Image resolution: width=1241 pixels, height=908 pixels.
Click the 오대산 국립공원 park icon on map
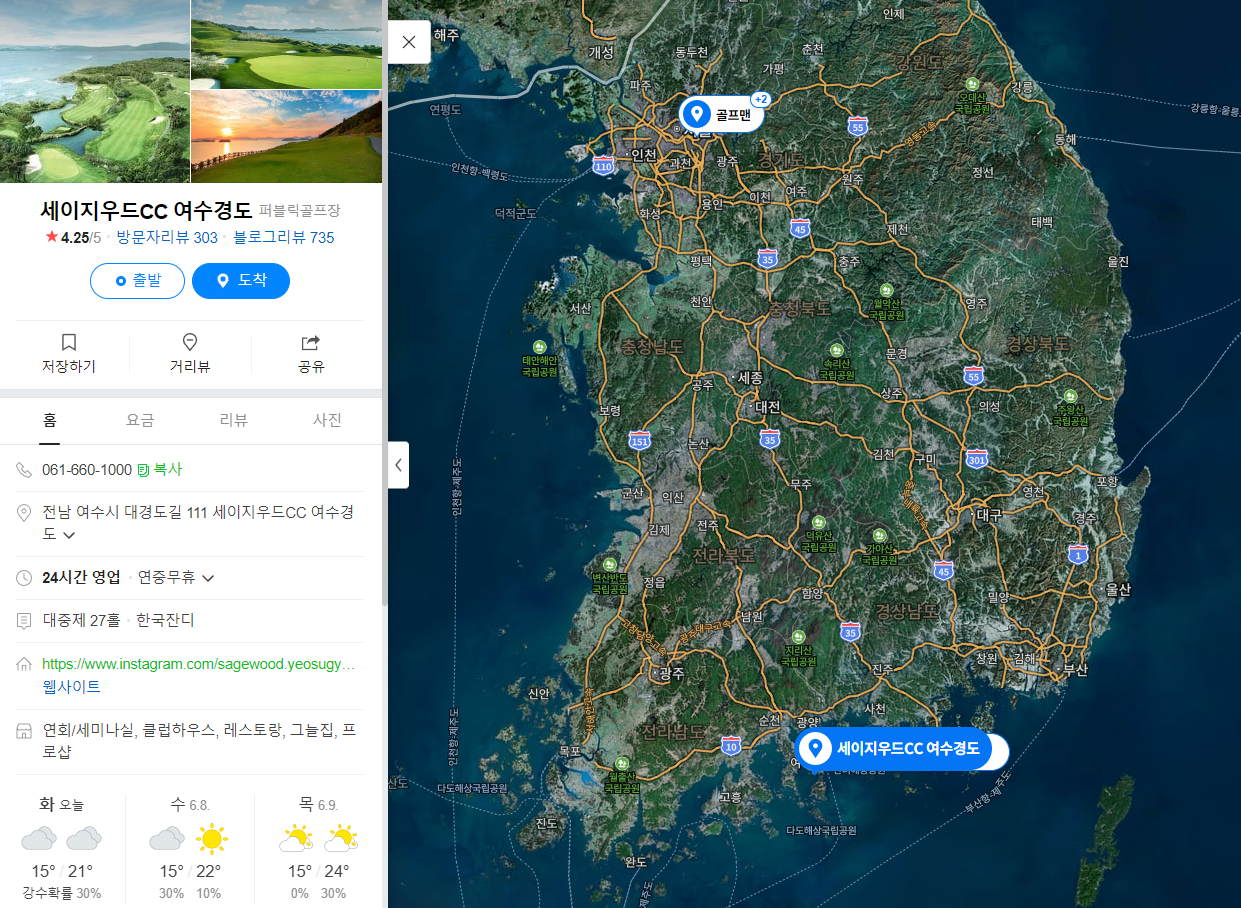[970, 83]
